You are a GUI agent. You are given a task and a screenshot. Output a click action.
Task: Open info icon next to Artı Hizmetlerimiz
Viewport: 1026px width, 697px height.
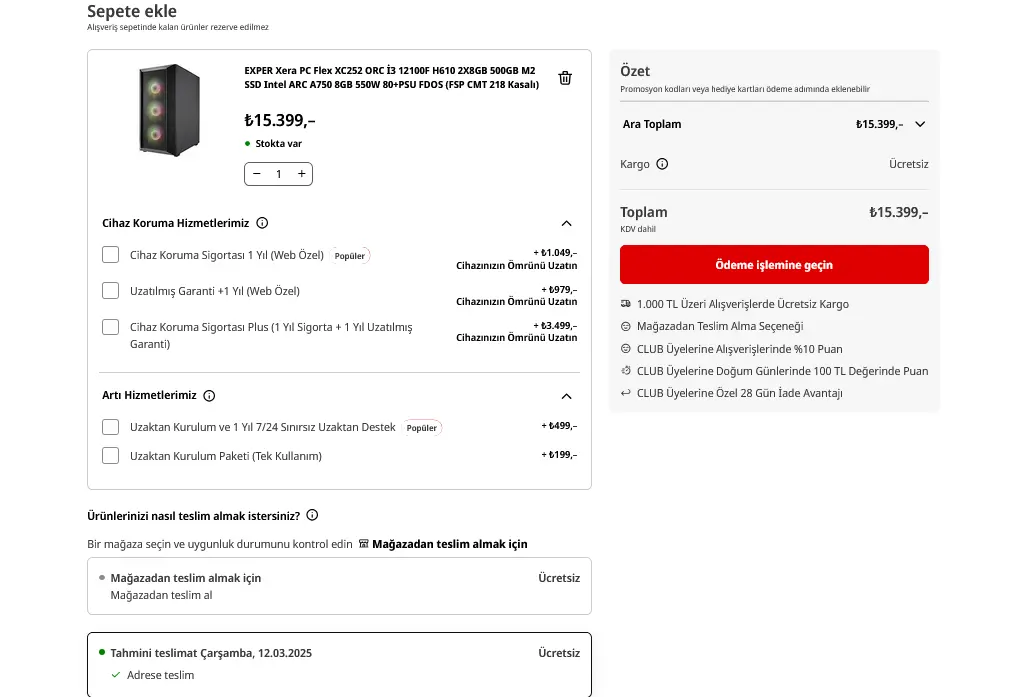pos(209,395)
